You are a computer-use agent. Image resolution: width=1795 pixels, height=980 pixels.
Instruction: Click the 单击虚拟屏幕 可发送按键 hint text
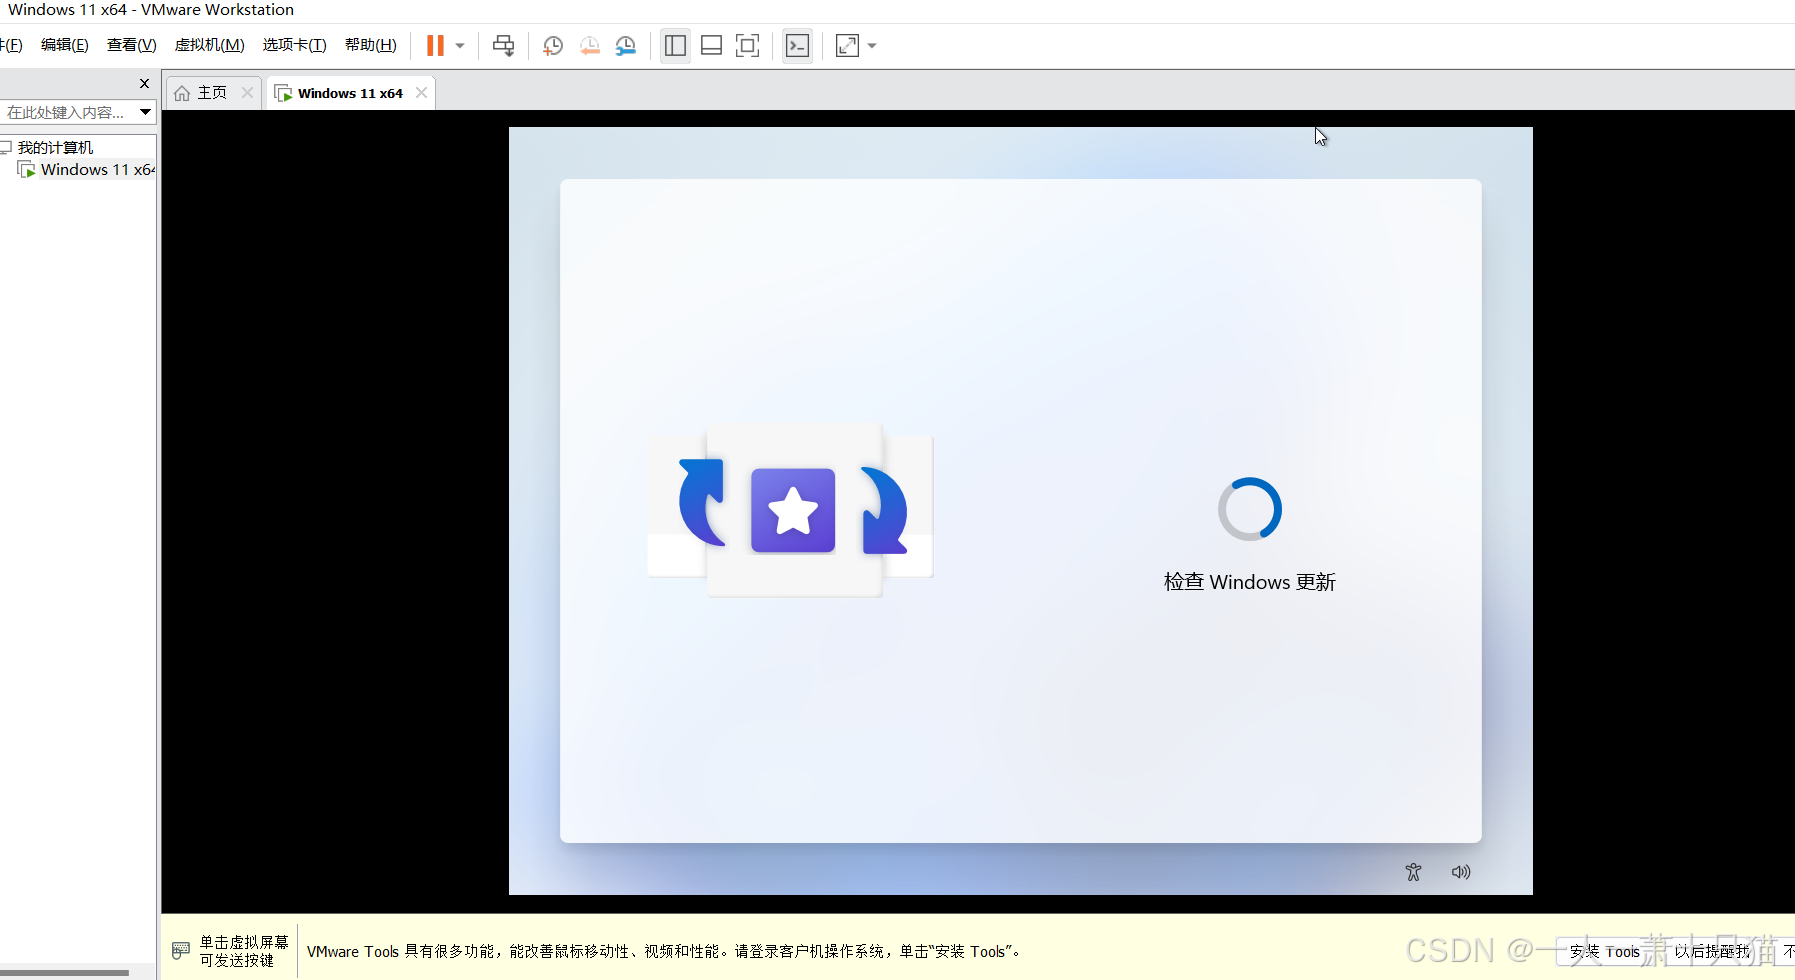(244, 951)
